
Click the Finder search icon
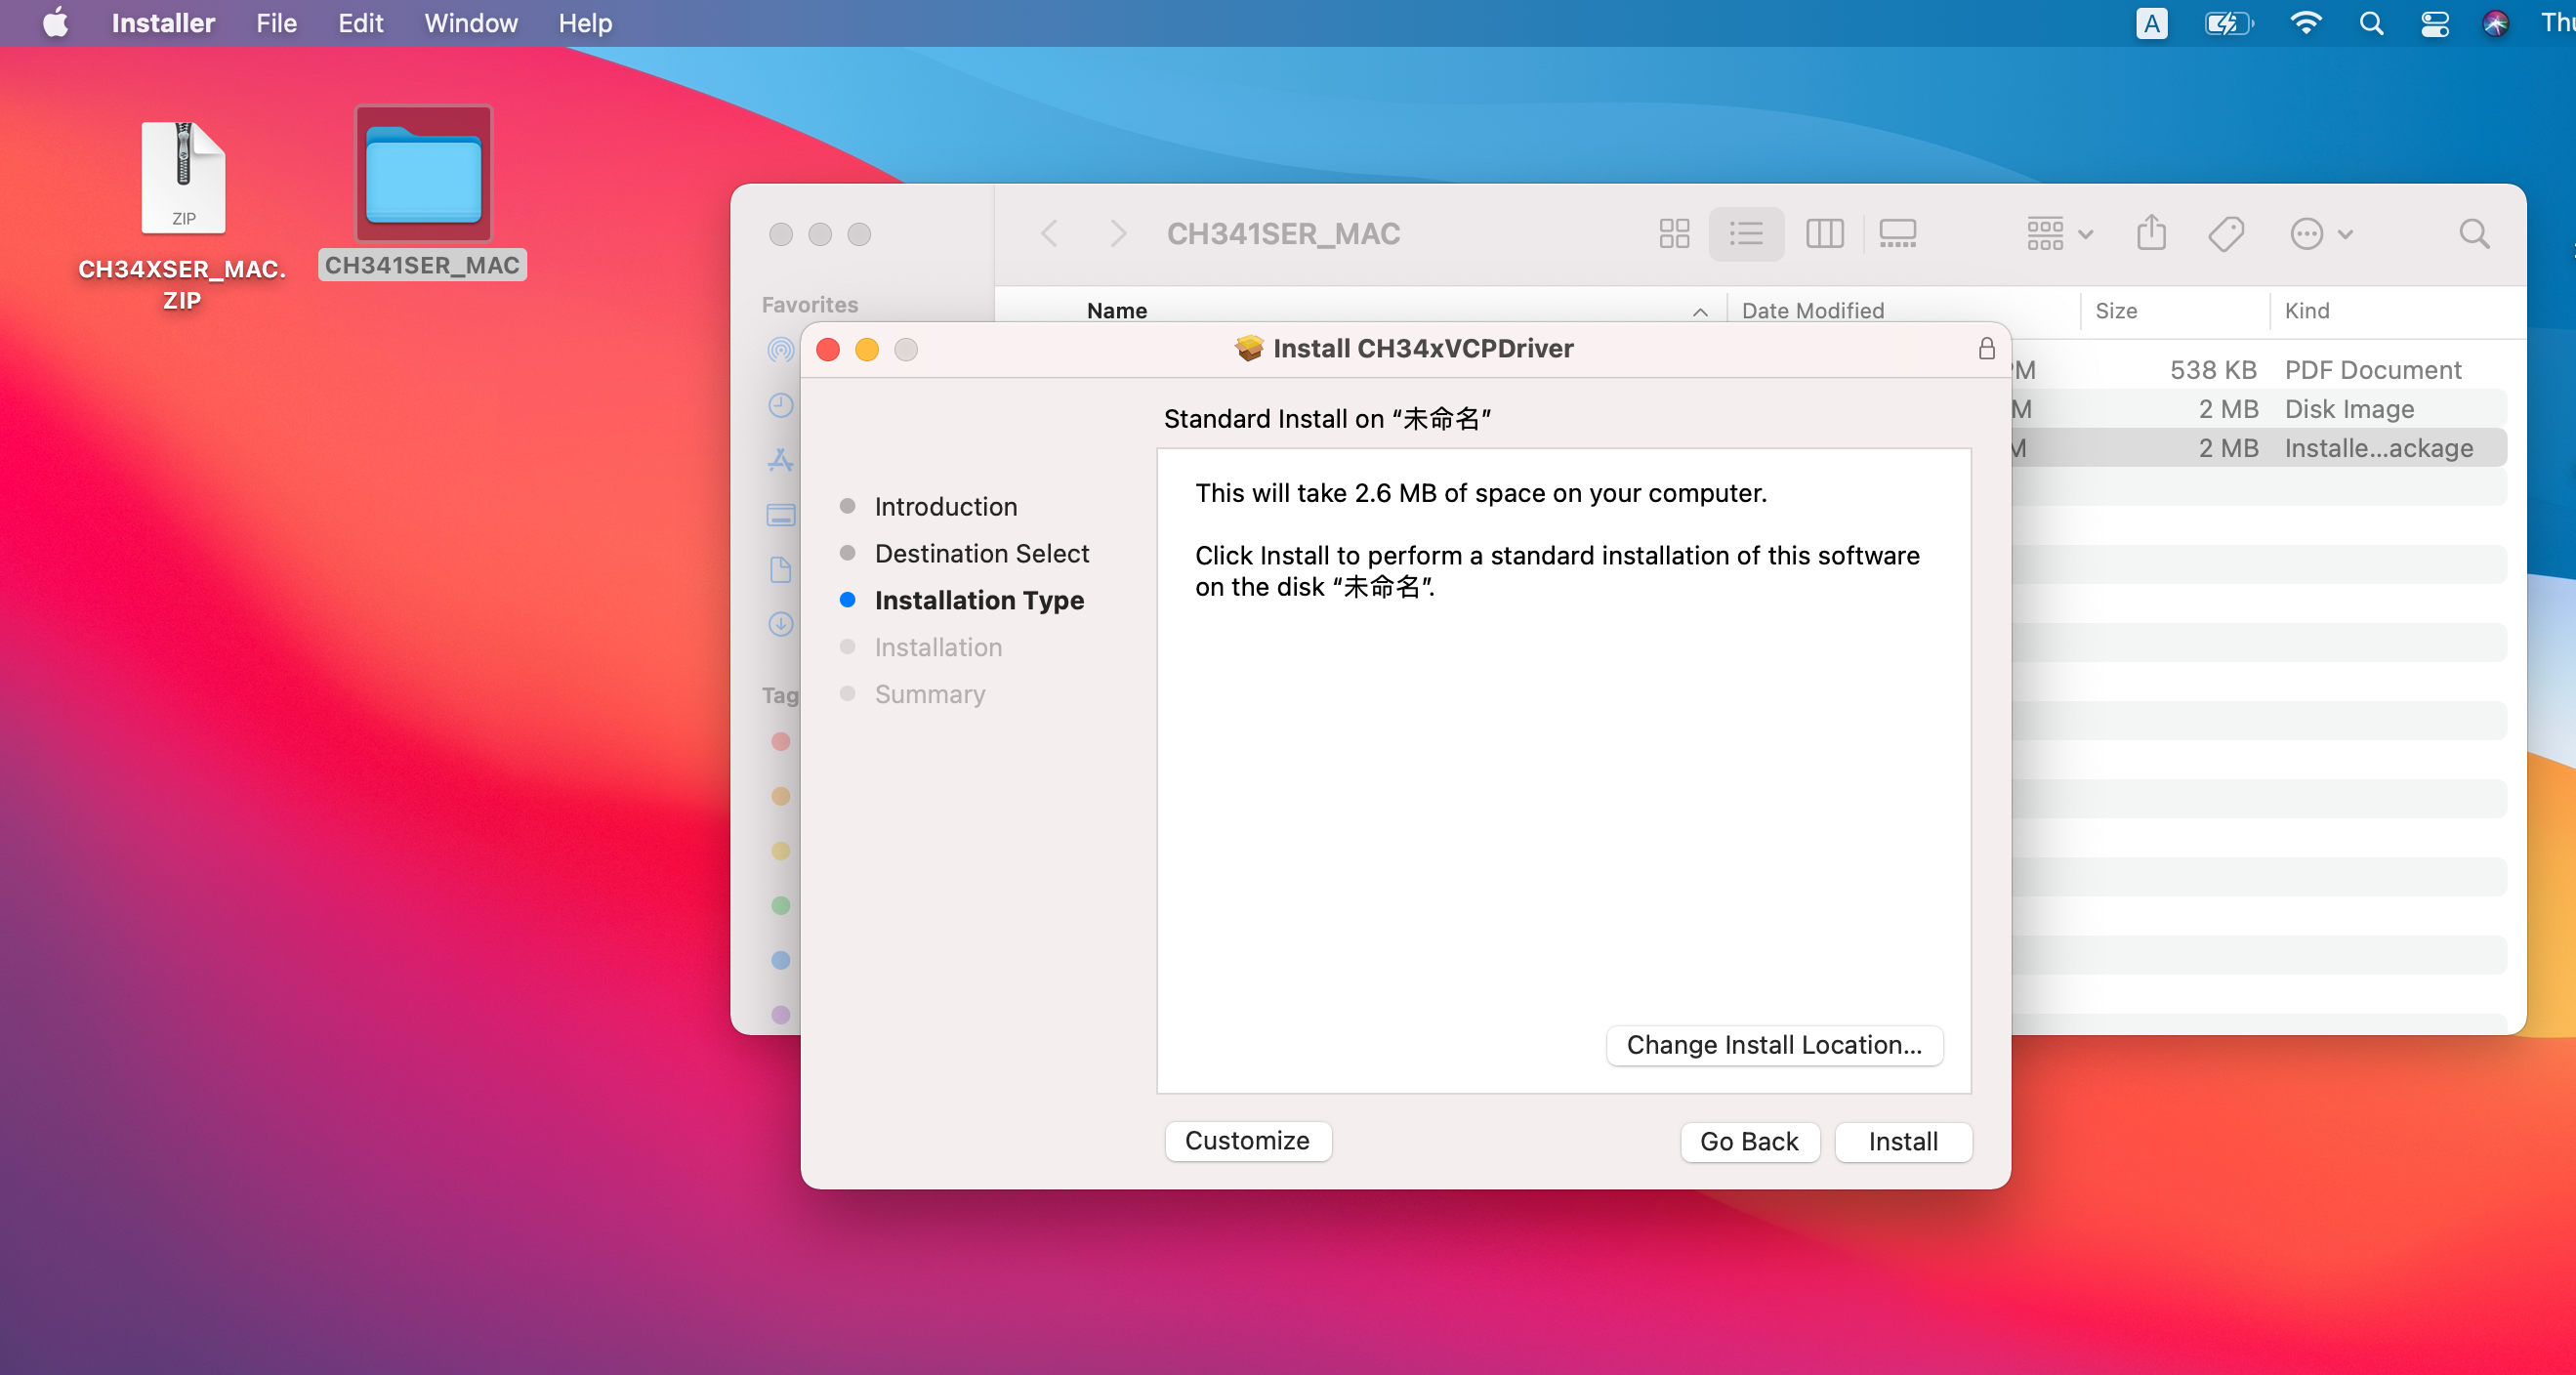pos(2473,233)
